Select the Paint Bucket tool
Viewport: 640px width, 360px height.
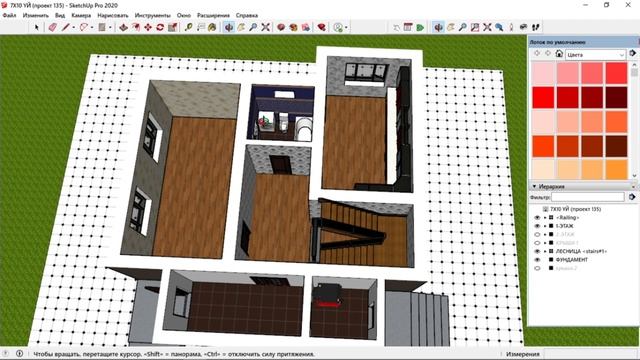(x=212, y=27)
